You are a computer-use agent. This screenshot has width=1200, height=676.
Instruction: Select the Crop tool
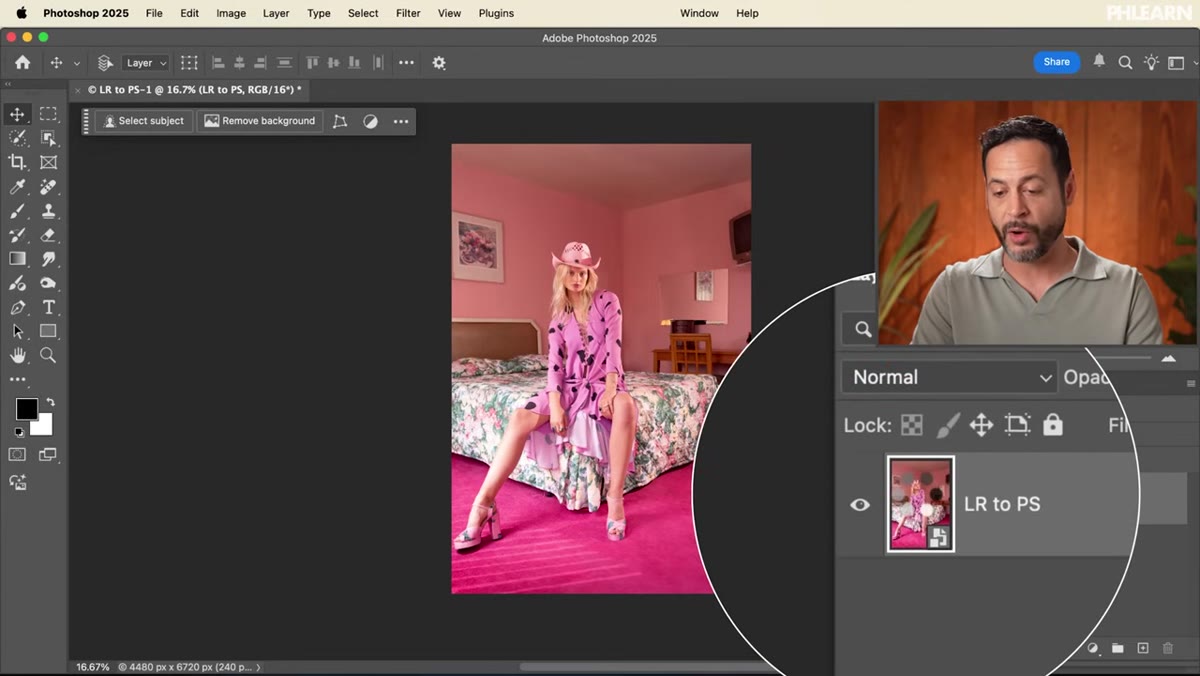pyautogui.click(x=18, y=162)
